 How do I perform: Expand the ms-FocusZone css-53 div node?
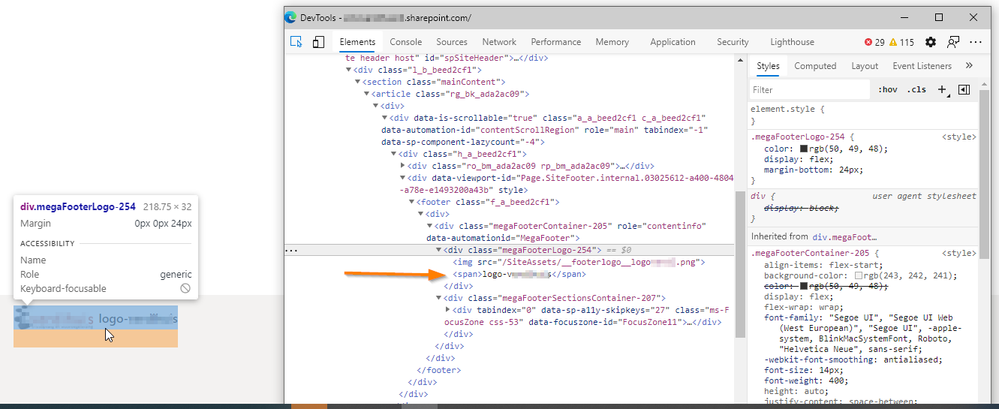pos(447,310)
